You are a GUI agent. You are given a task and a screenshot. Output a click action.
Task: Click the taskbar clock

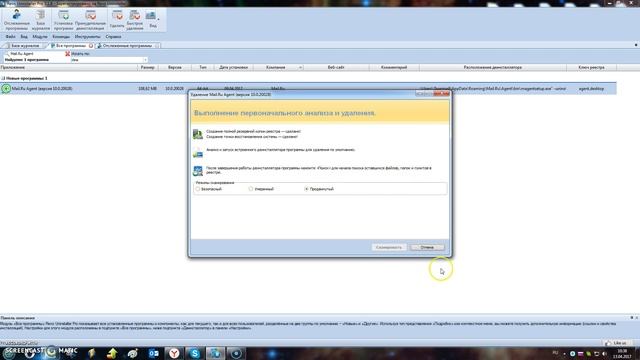(622, 353)
